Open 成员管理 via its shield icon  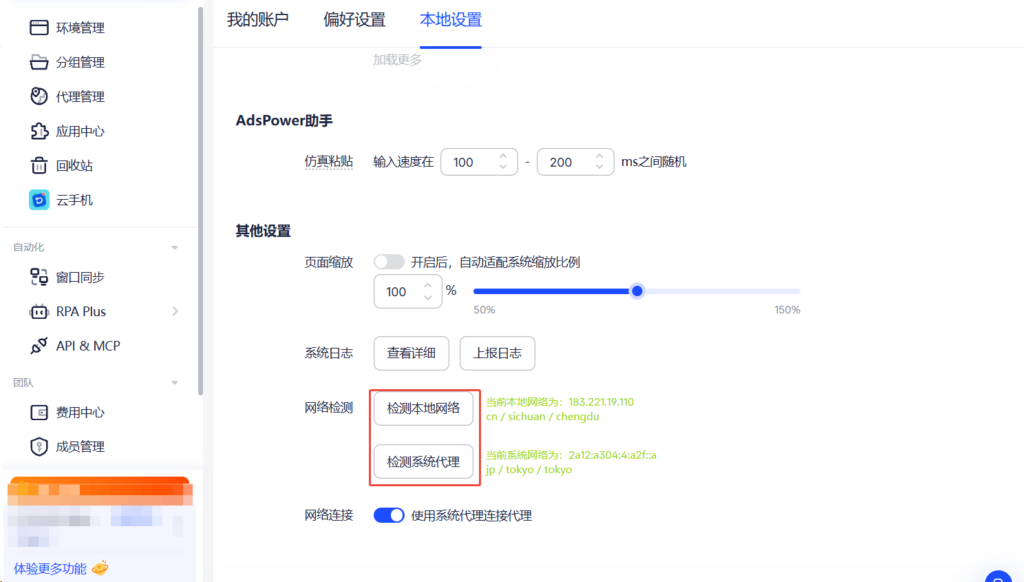tap(39, 447)
